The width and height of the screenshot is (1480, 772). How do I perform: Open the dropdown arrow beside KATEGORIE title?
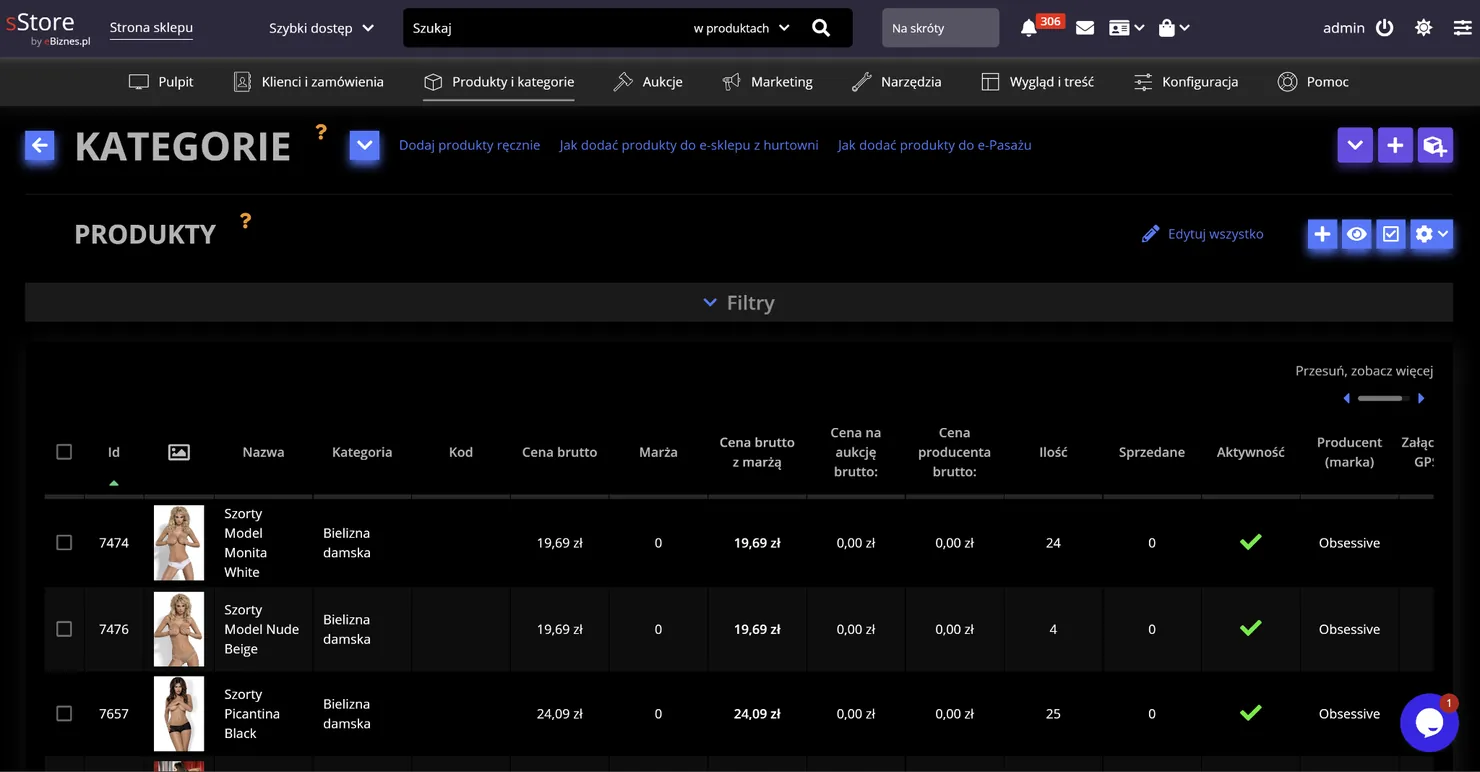pos(365,146)
